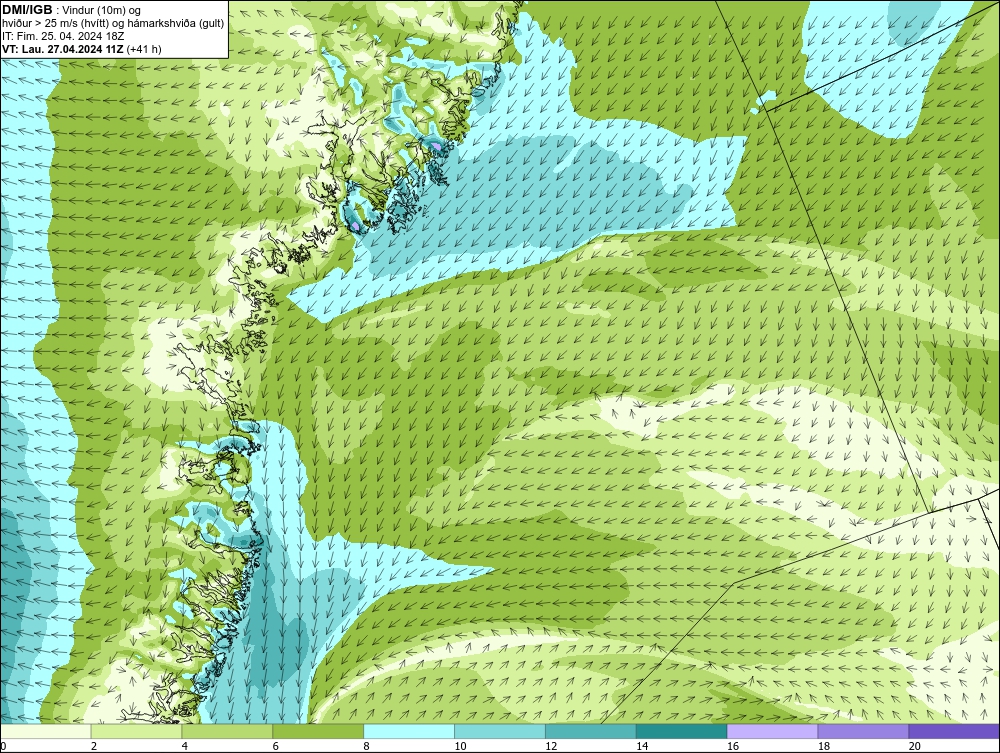The height and width of the screenshot is (753, 1000).
Task: Click the 'Vindur (10m) og' heading text
Action: coord(101,10)
